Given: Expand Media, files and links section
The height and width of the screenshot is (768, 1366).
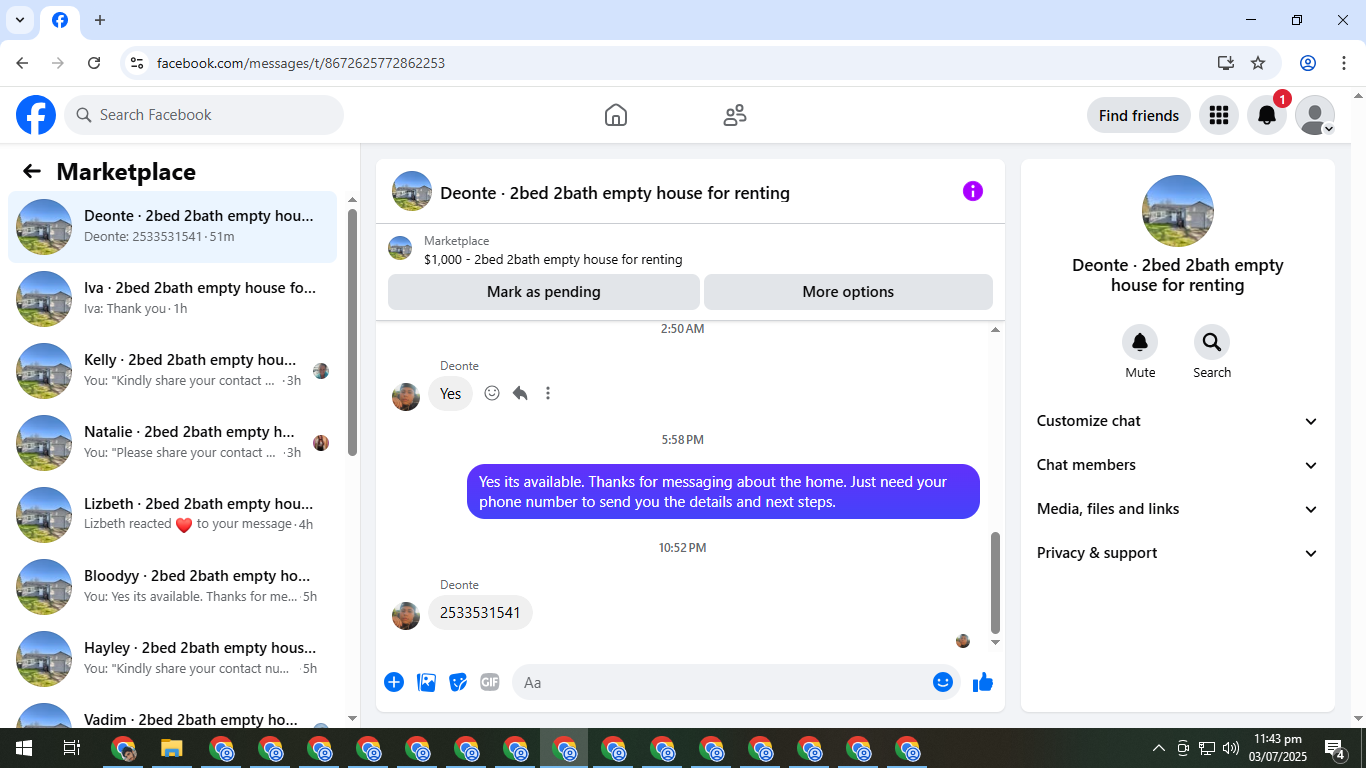Looking at the screenshot, I should click(1178, 509).
